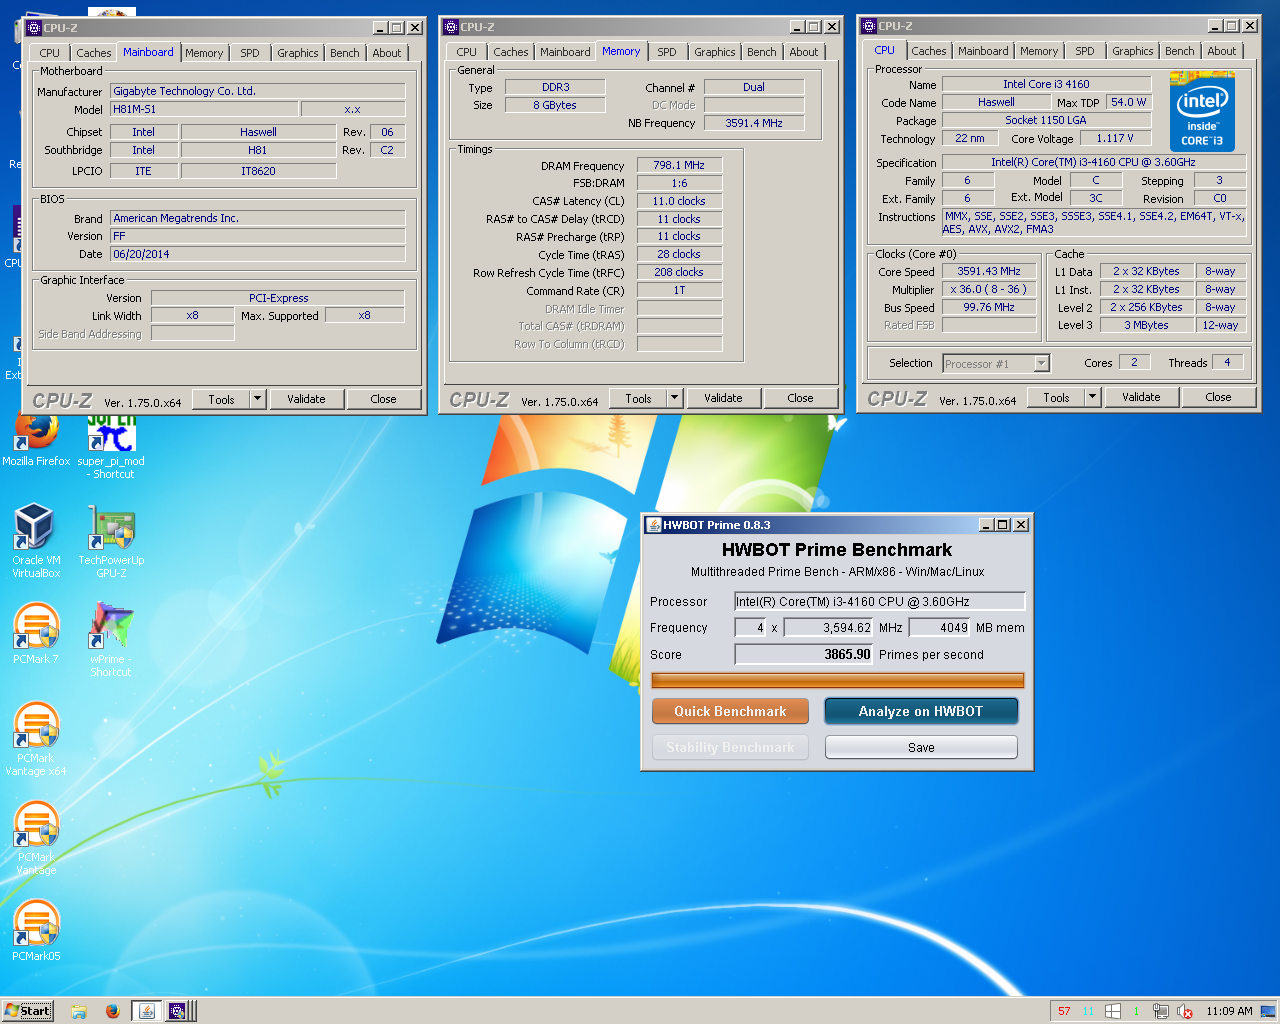Open TechPowerUp GPU-Z desktop icon

coord(111,541)
